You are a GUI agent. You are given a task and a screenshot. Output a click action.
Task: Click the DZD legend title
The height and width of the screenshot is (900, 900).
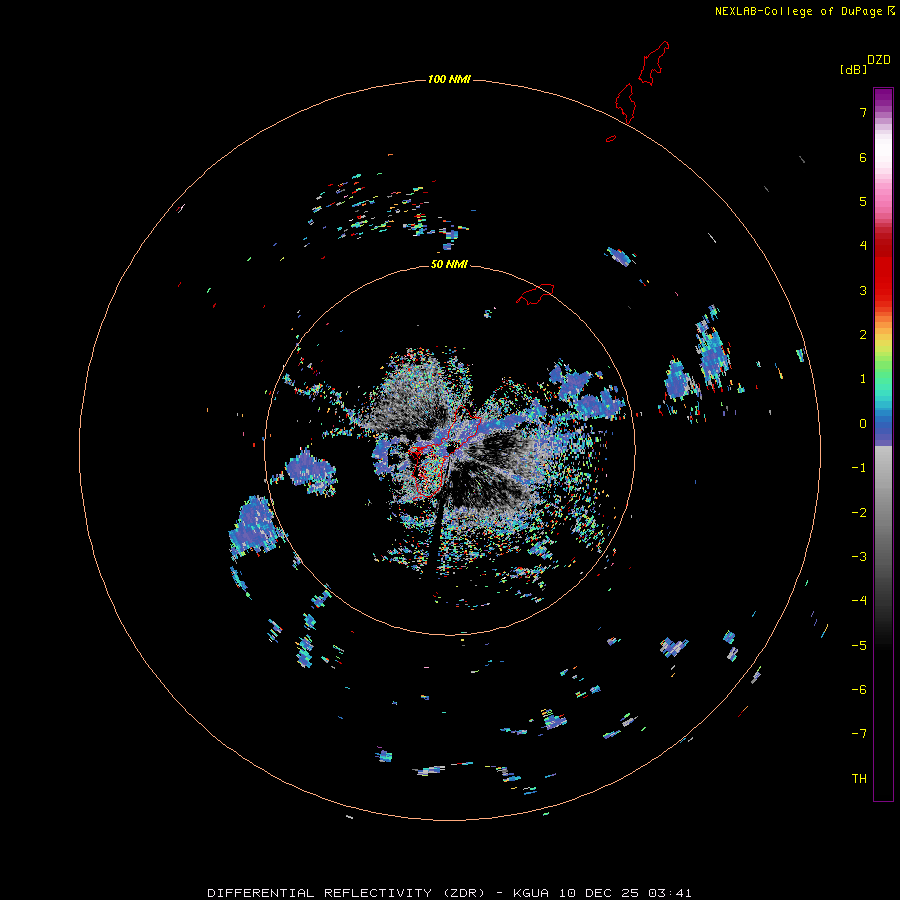tap(879, 60)
